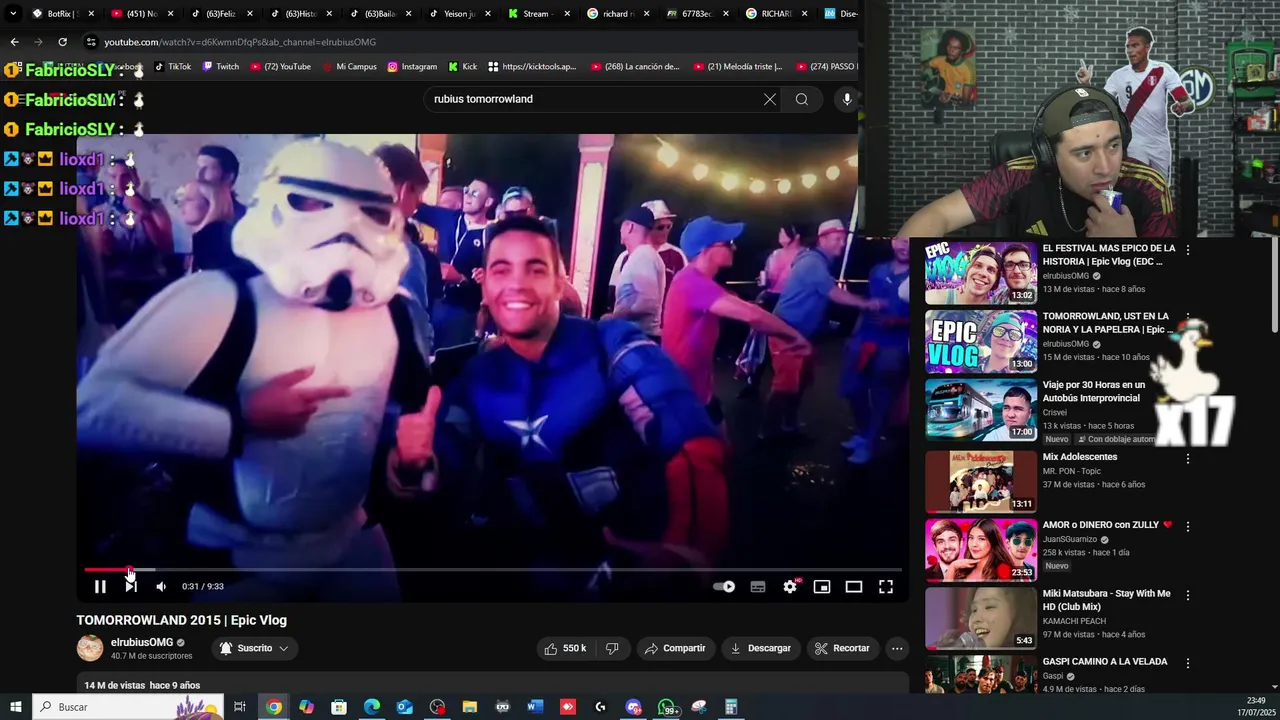Enter full screen mode

[886, 587]
